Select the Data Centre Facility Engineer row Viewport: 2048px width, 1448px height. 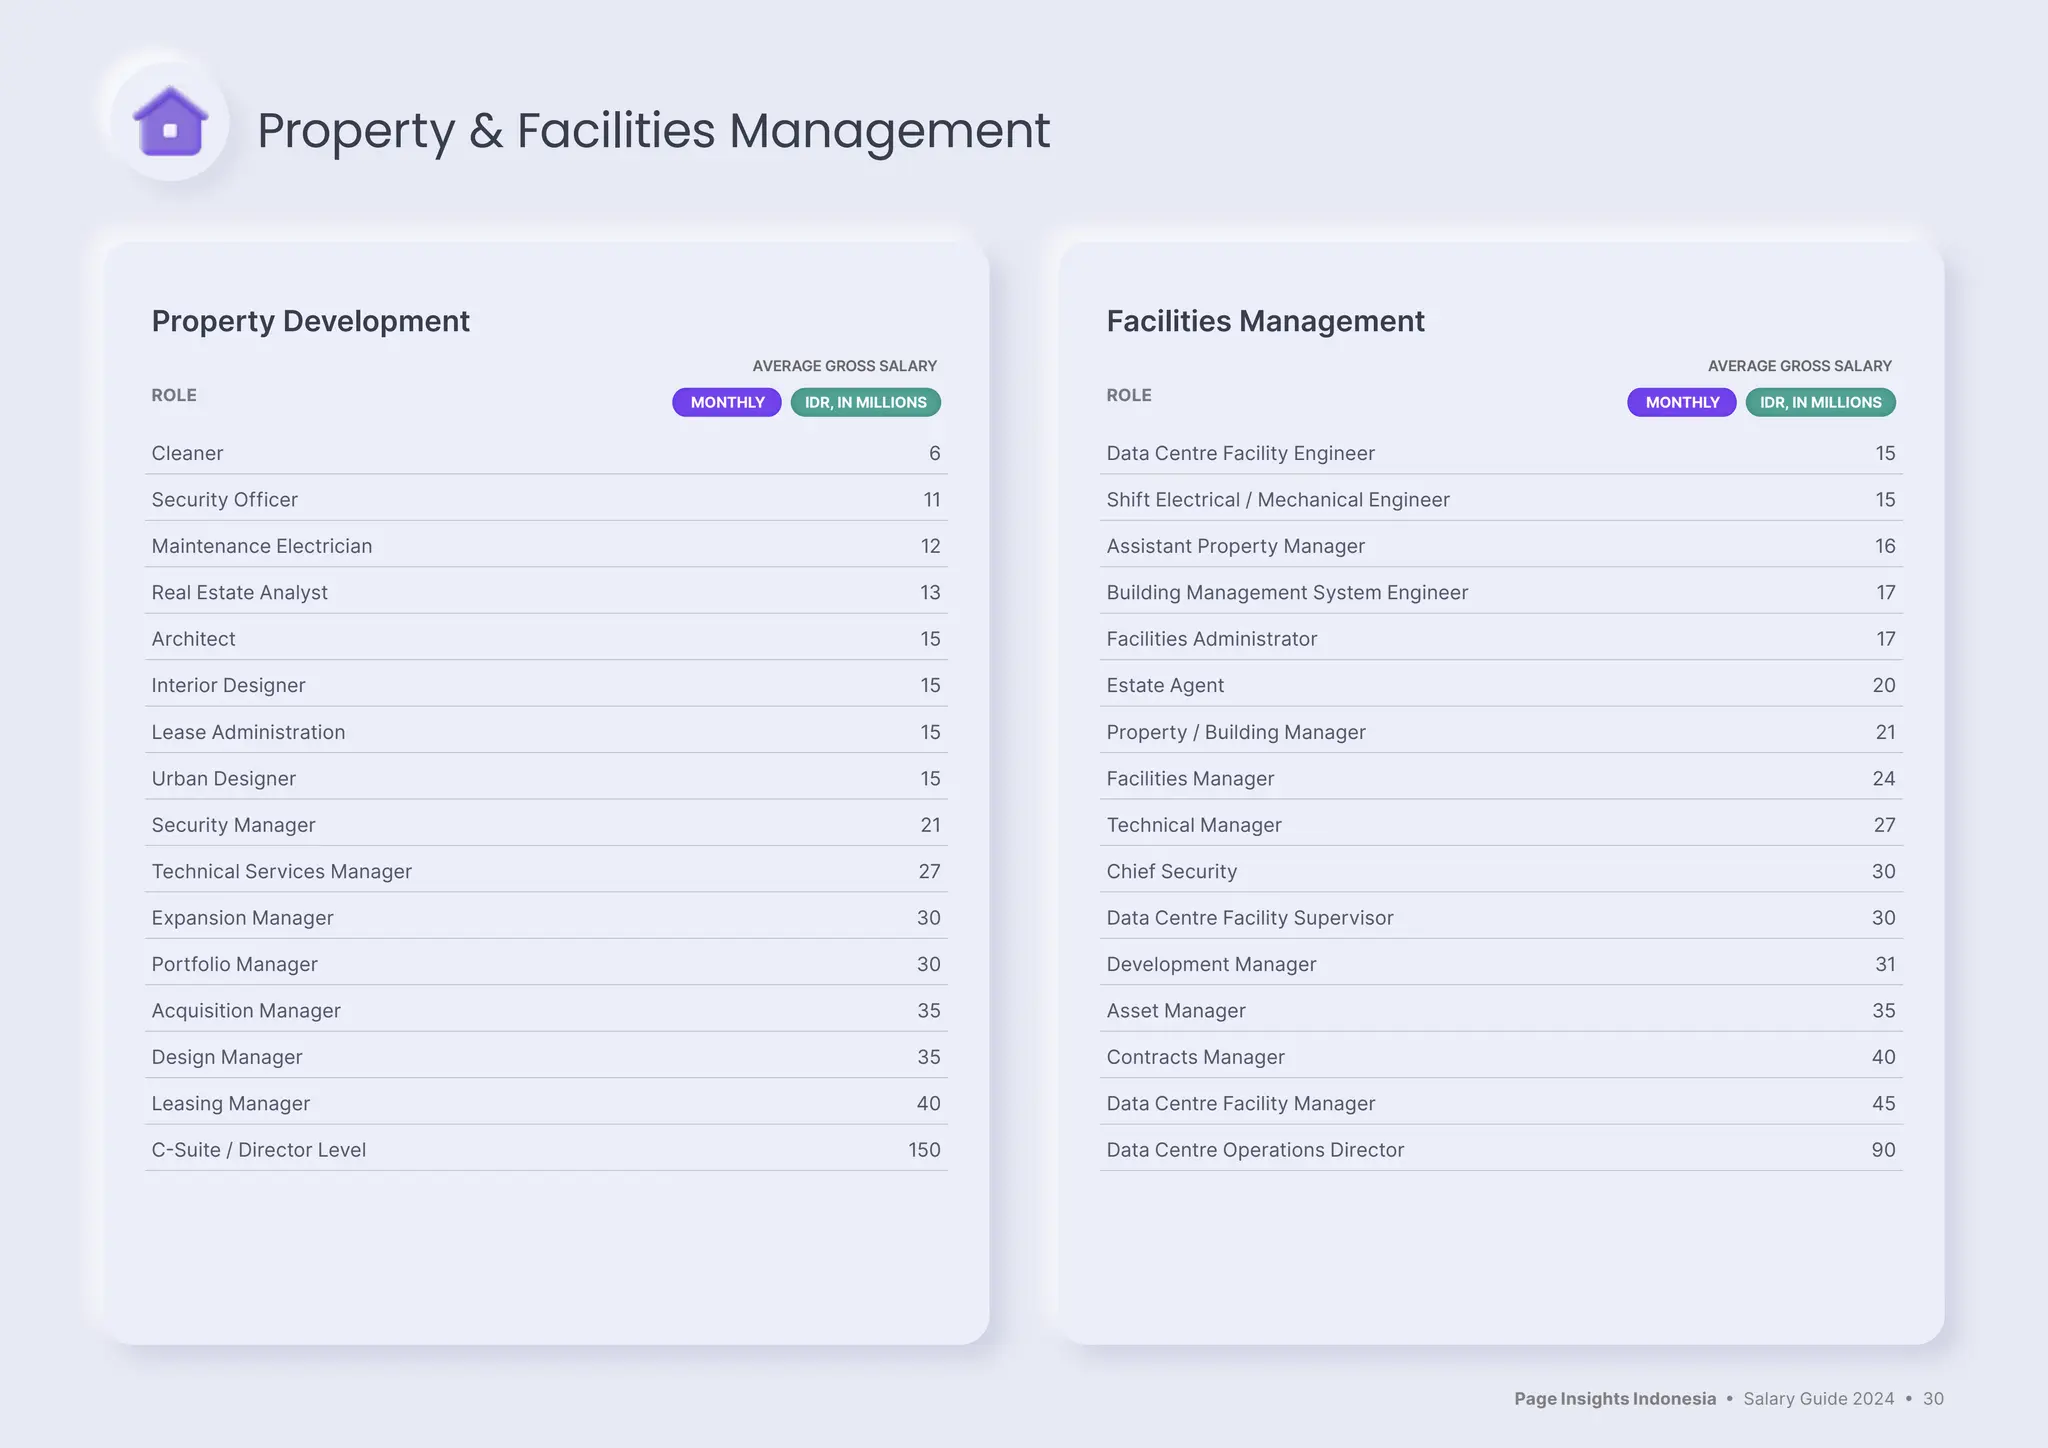(x=1240, y=453)
